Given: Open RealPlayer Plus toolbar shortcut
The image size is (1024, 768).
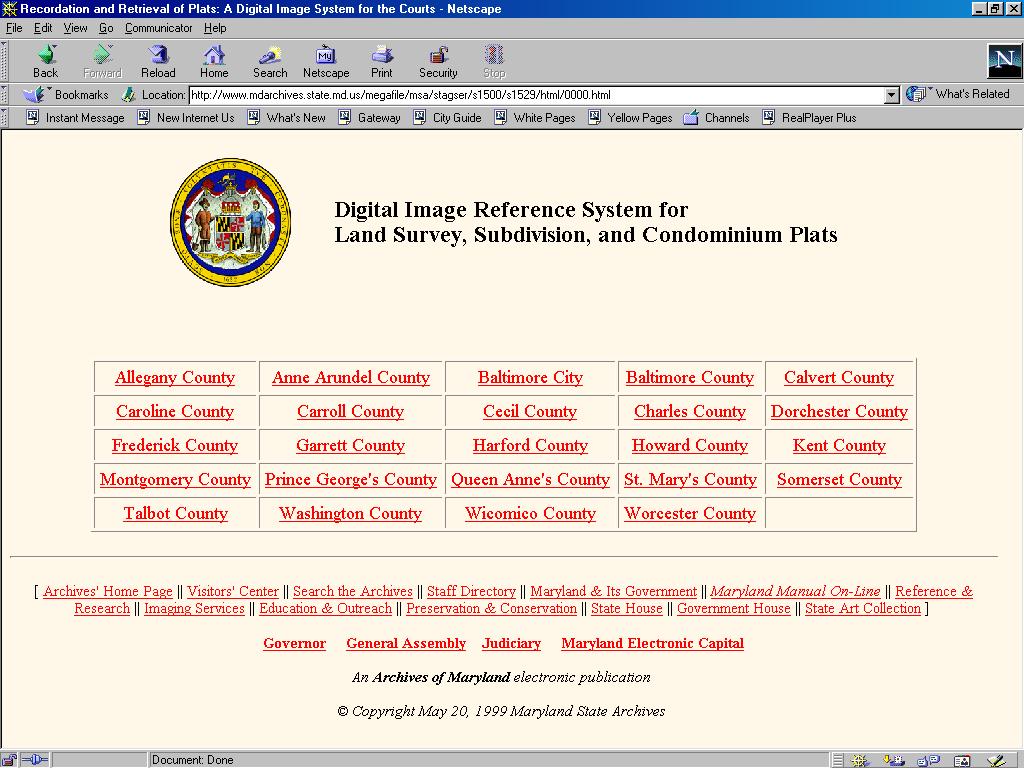Looking at the screenshot, I should 810,118.
